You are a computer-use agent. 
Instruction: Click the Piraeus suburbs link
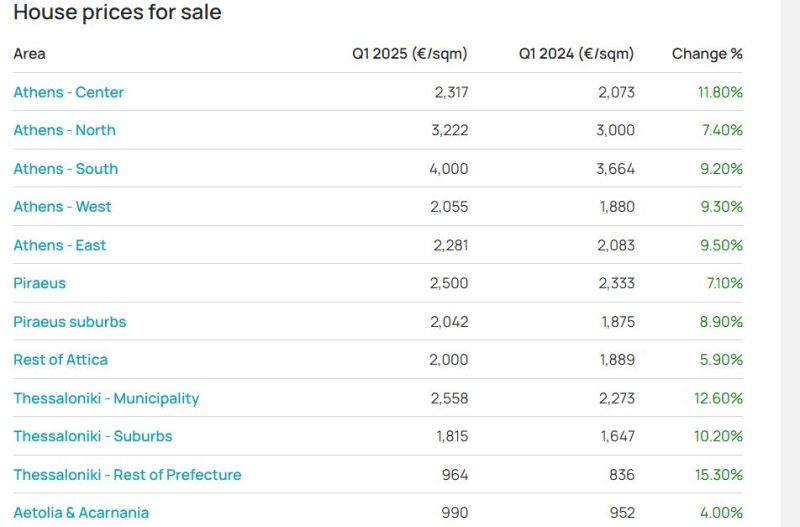69,322
